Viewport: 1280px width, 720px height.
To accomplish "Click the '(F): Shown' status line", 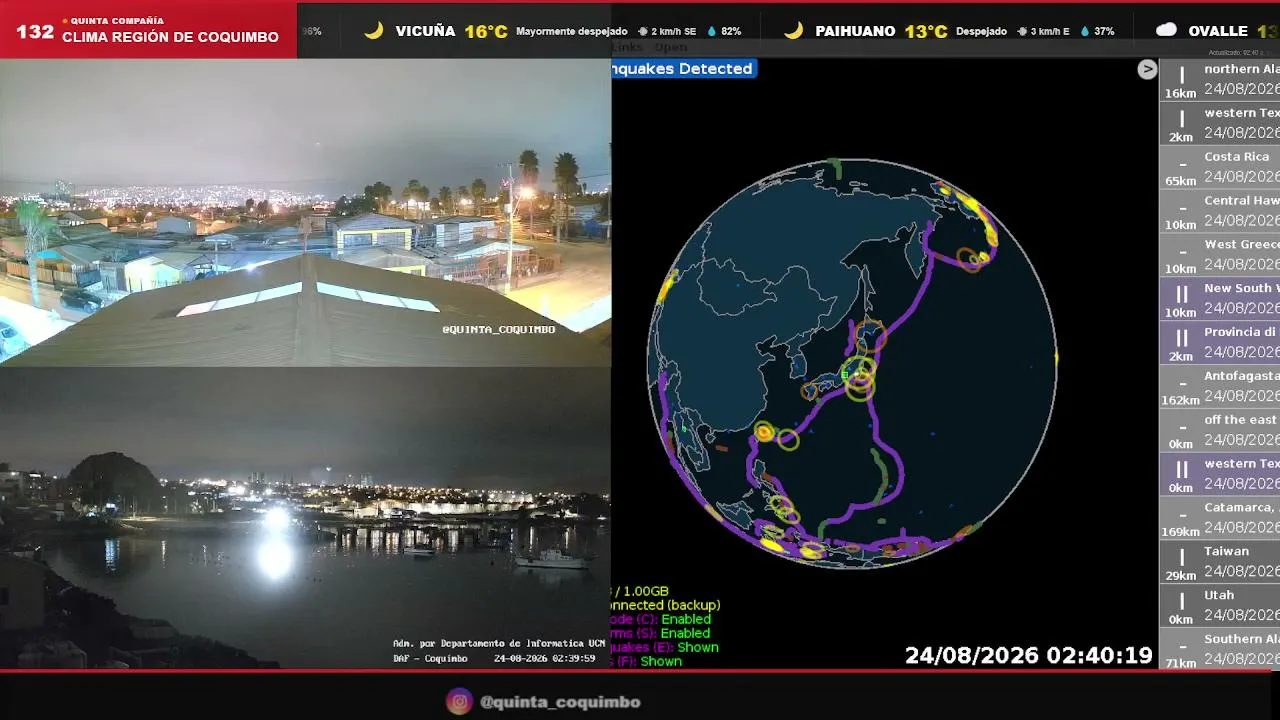I will (647, 661).
